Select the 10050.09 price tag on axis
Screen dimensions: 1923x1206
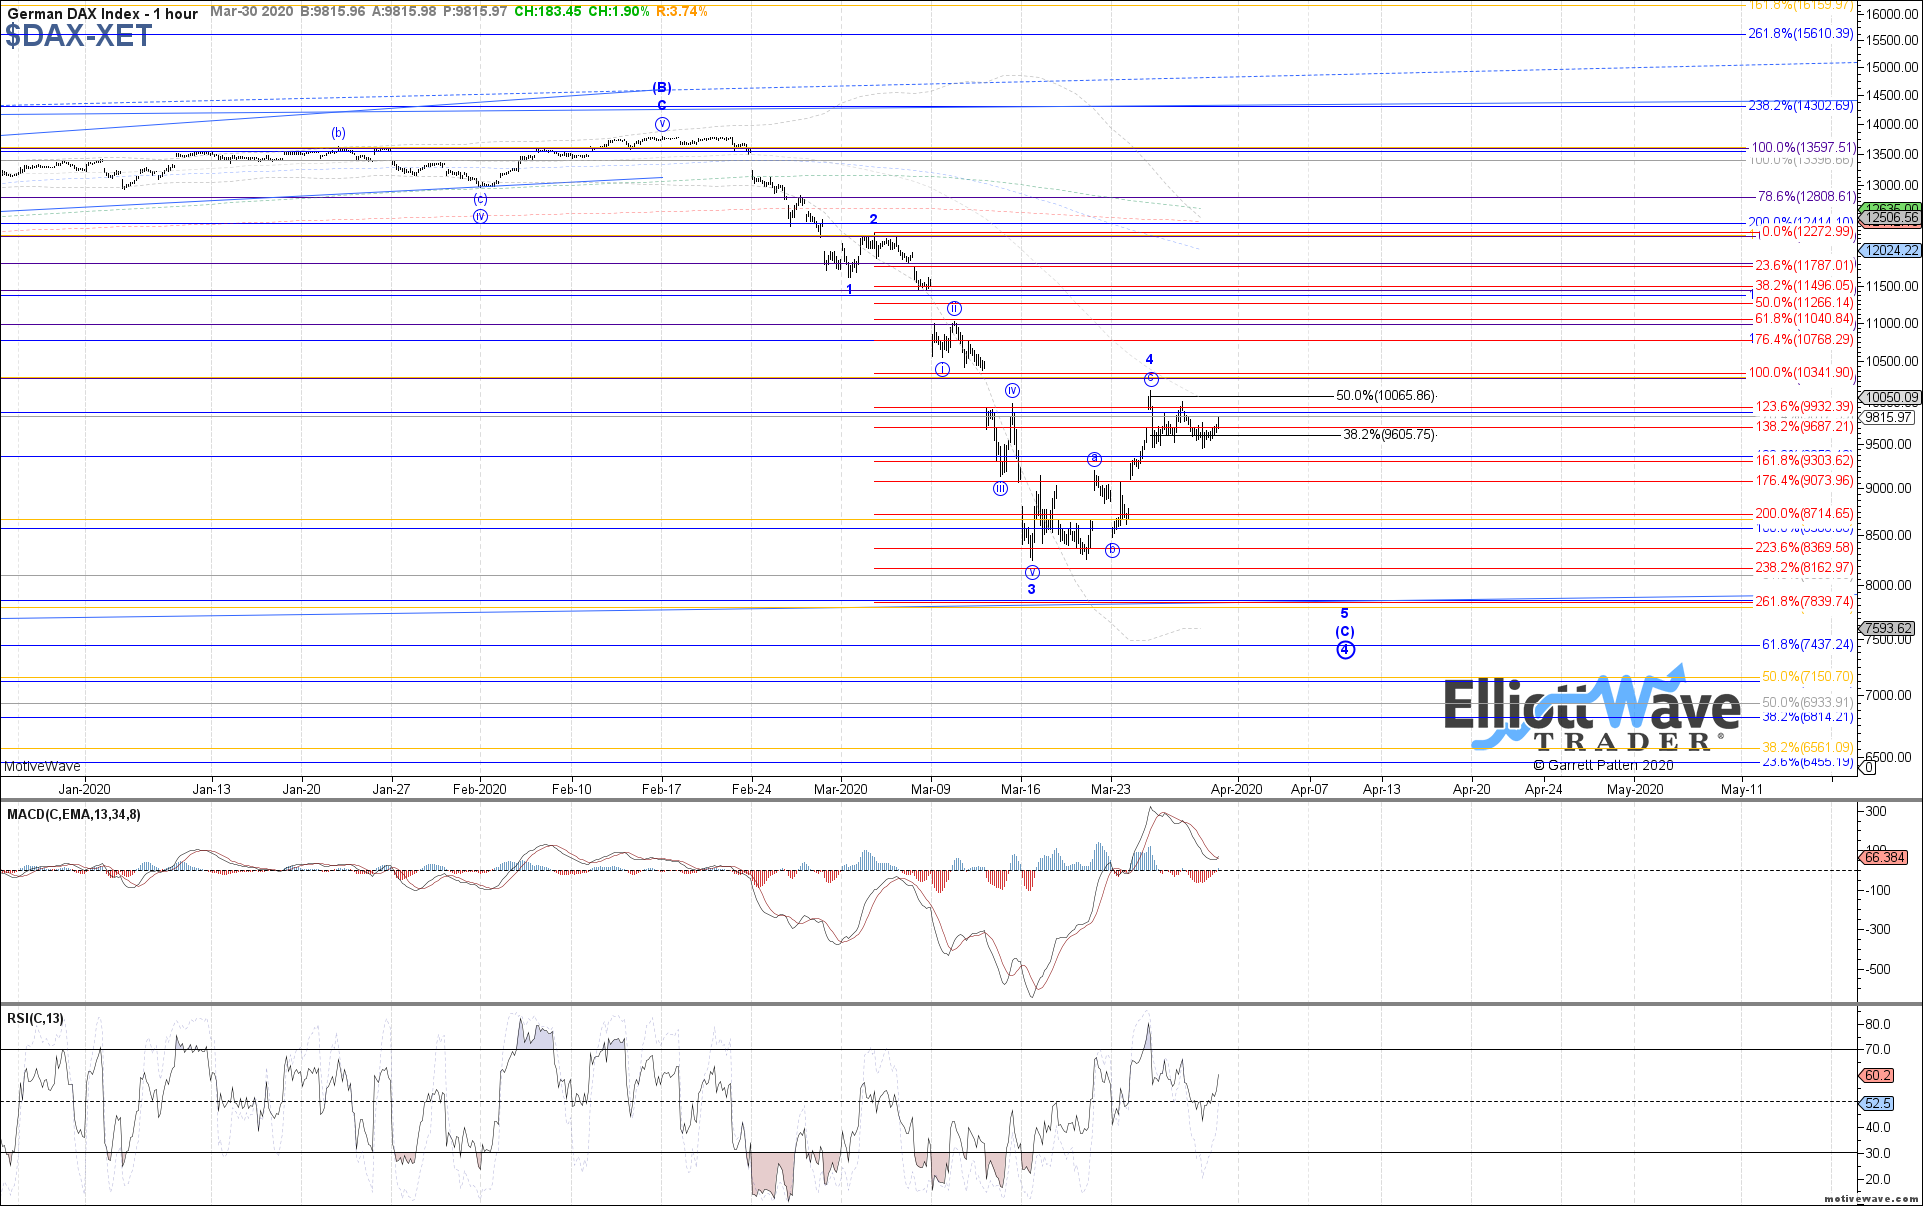[1890, 398]
